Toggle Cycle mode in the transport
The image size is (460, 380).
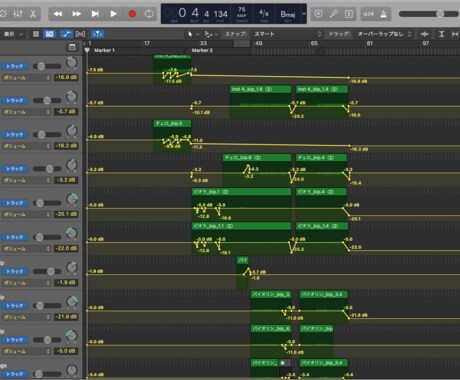[149, 14]
